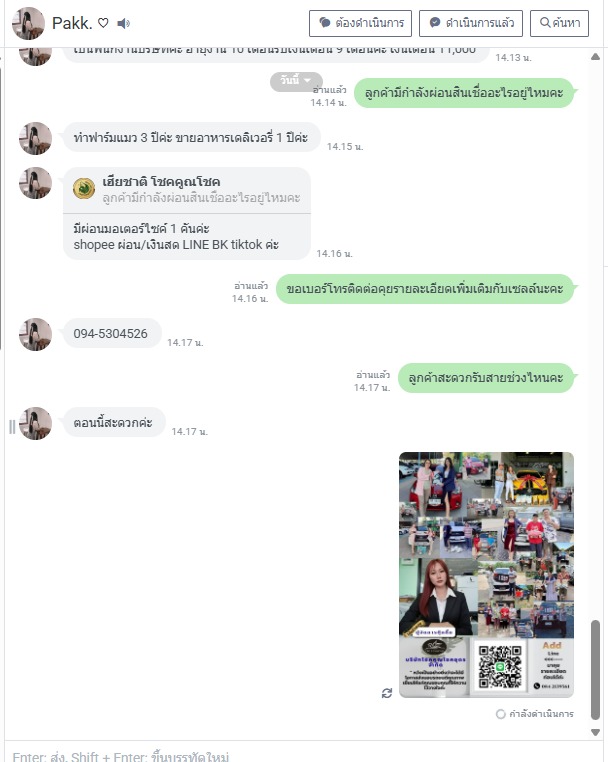Click the phone number 094-5304526 message

coord(112,334)
